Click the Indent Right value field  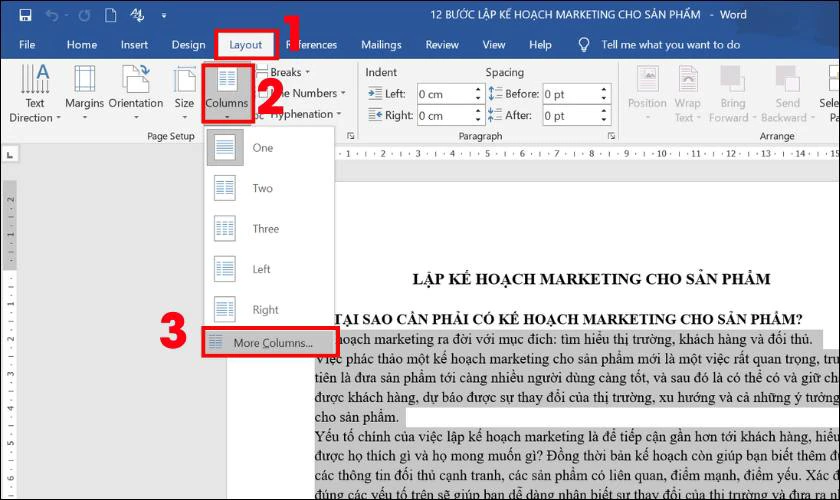445,116
